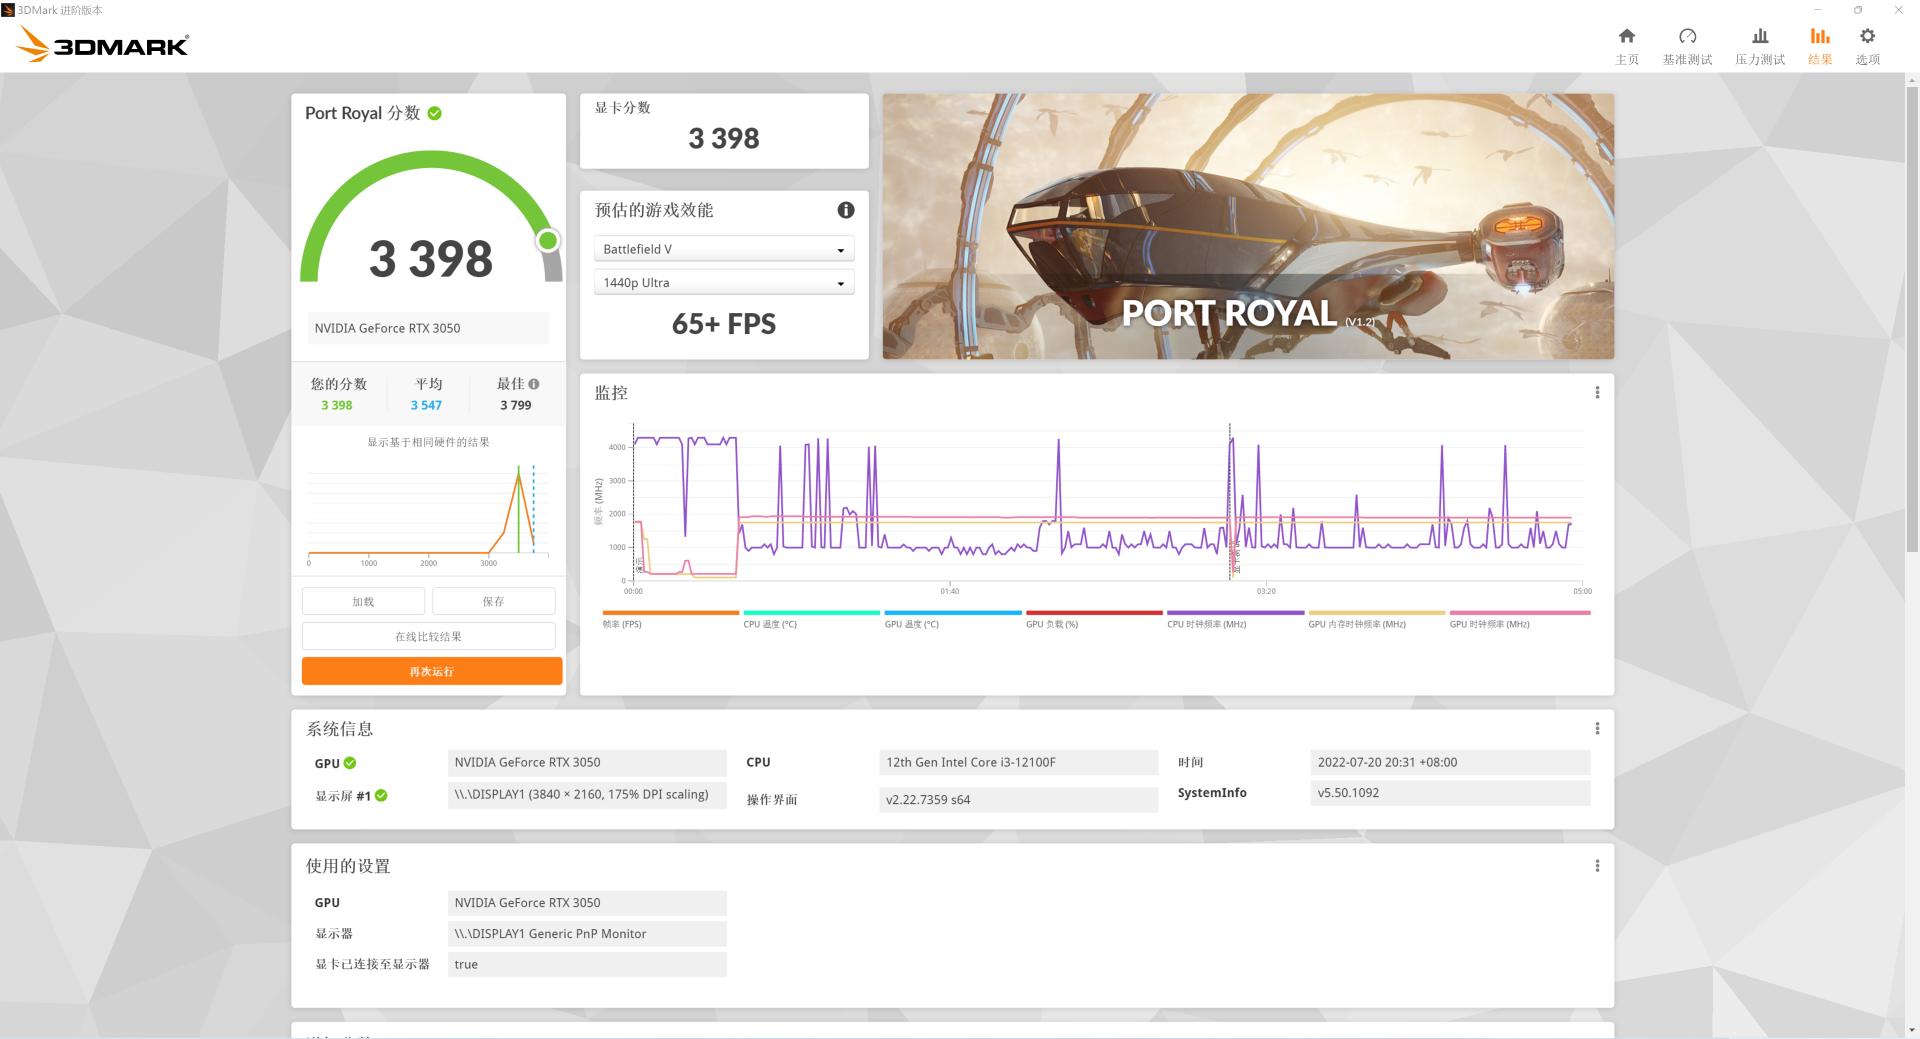Expand the 1440p Ultra resolution dropdown
The height and width of the screenshot is (1039, 1920).
point(724,283)
